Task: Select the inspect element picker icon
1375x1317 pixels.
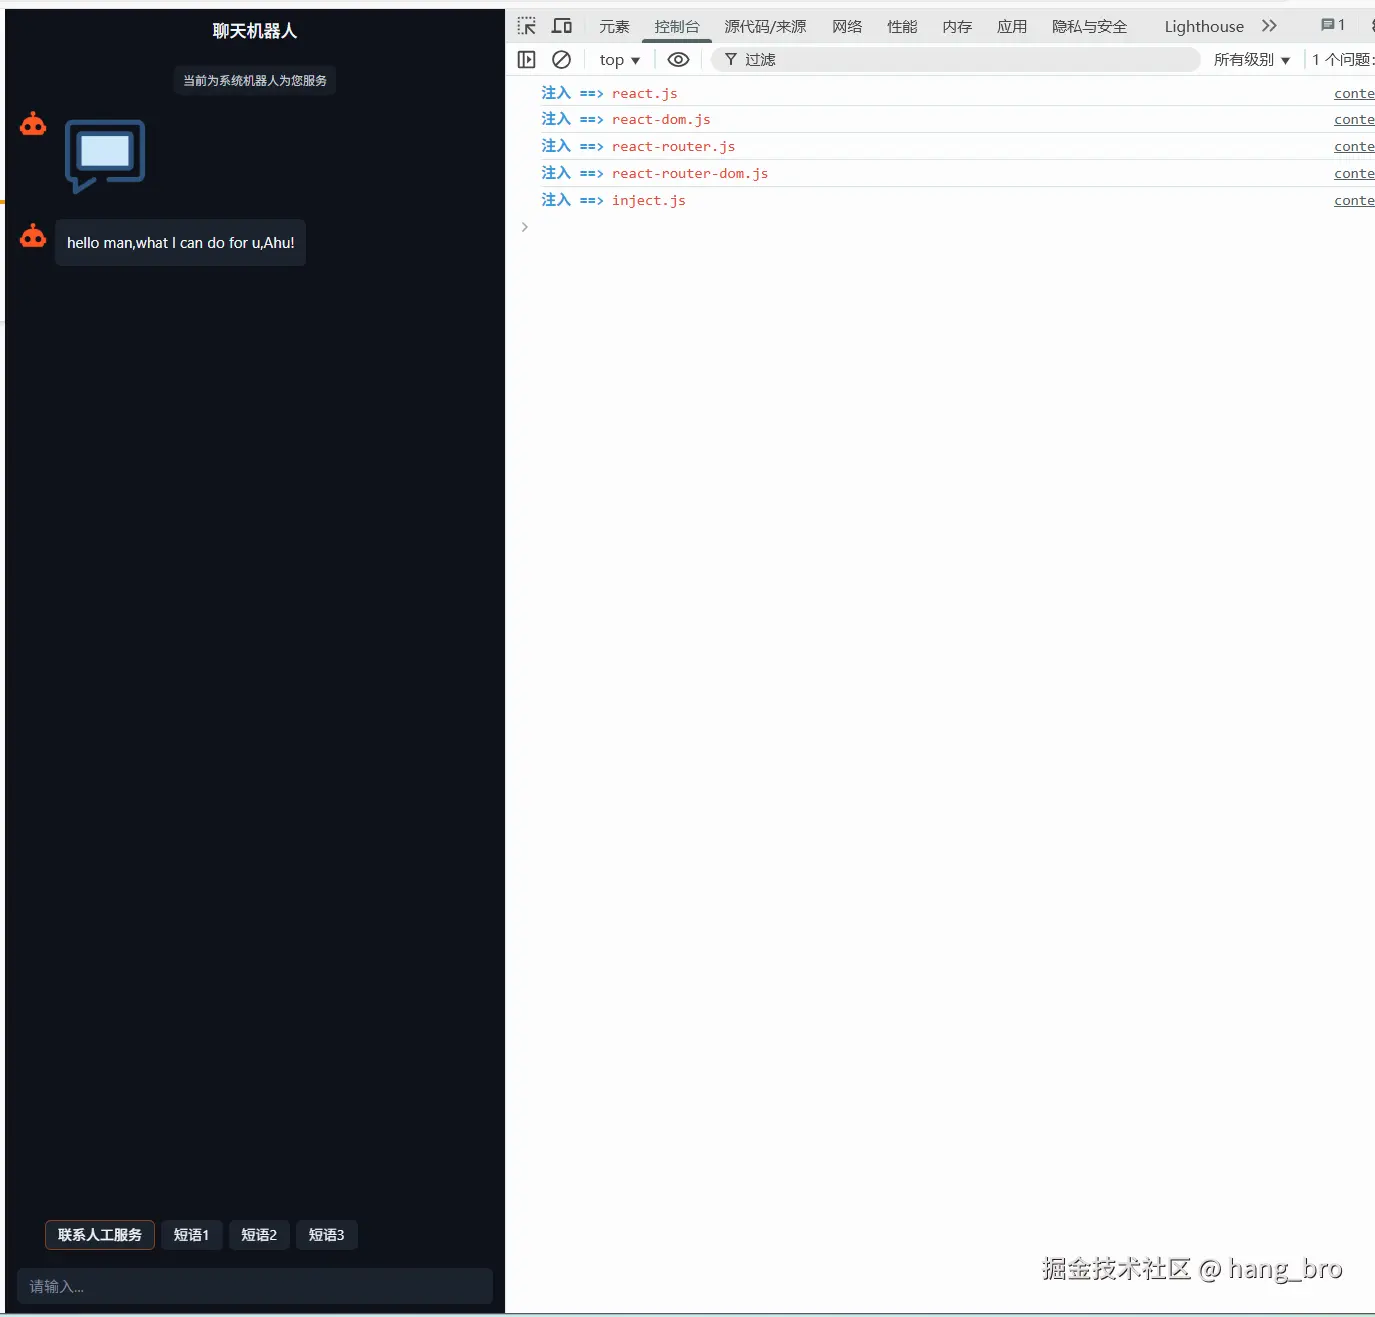Action: tap(527, 26)
